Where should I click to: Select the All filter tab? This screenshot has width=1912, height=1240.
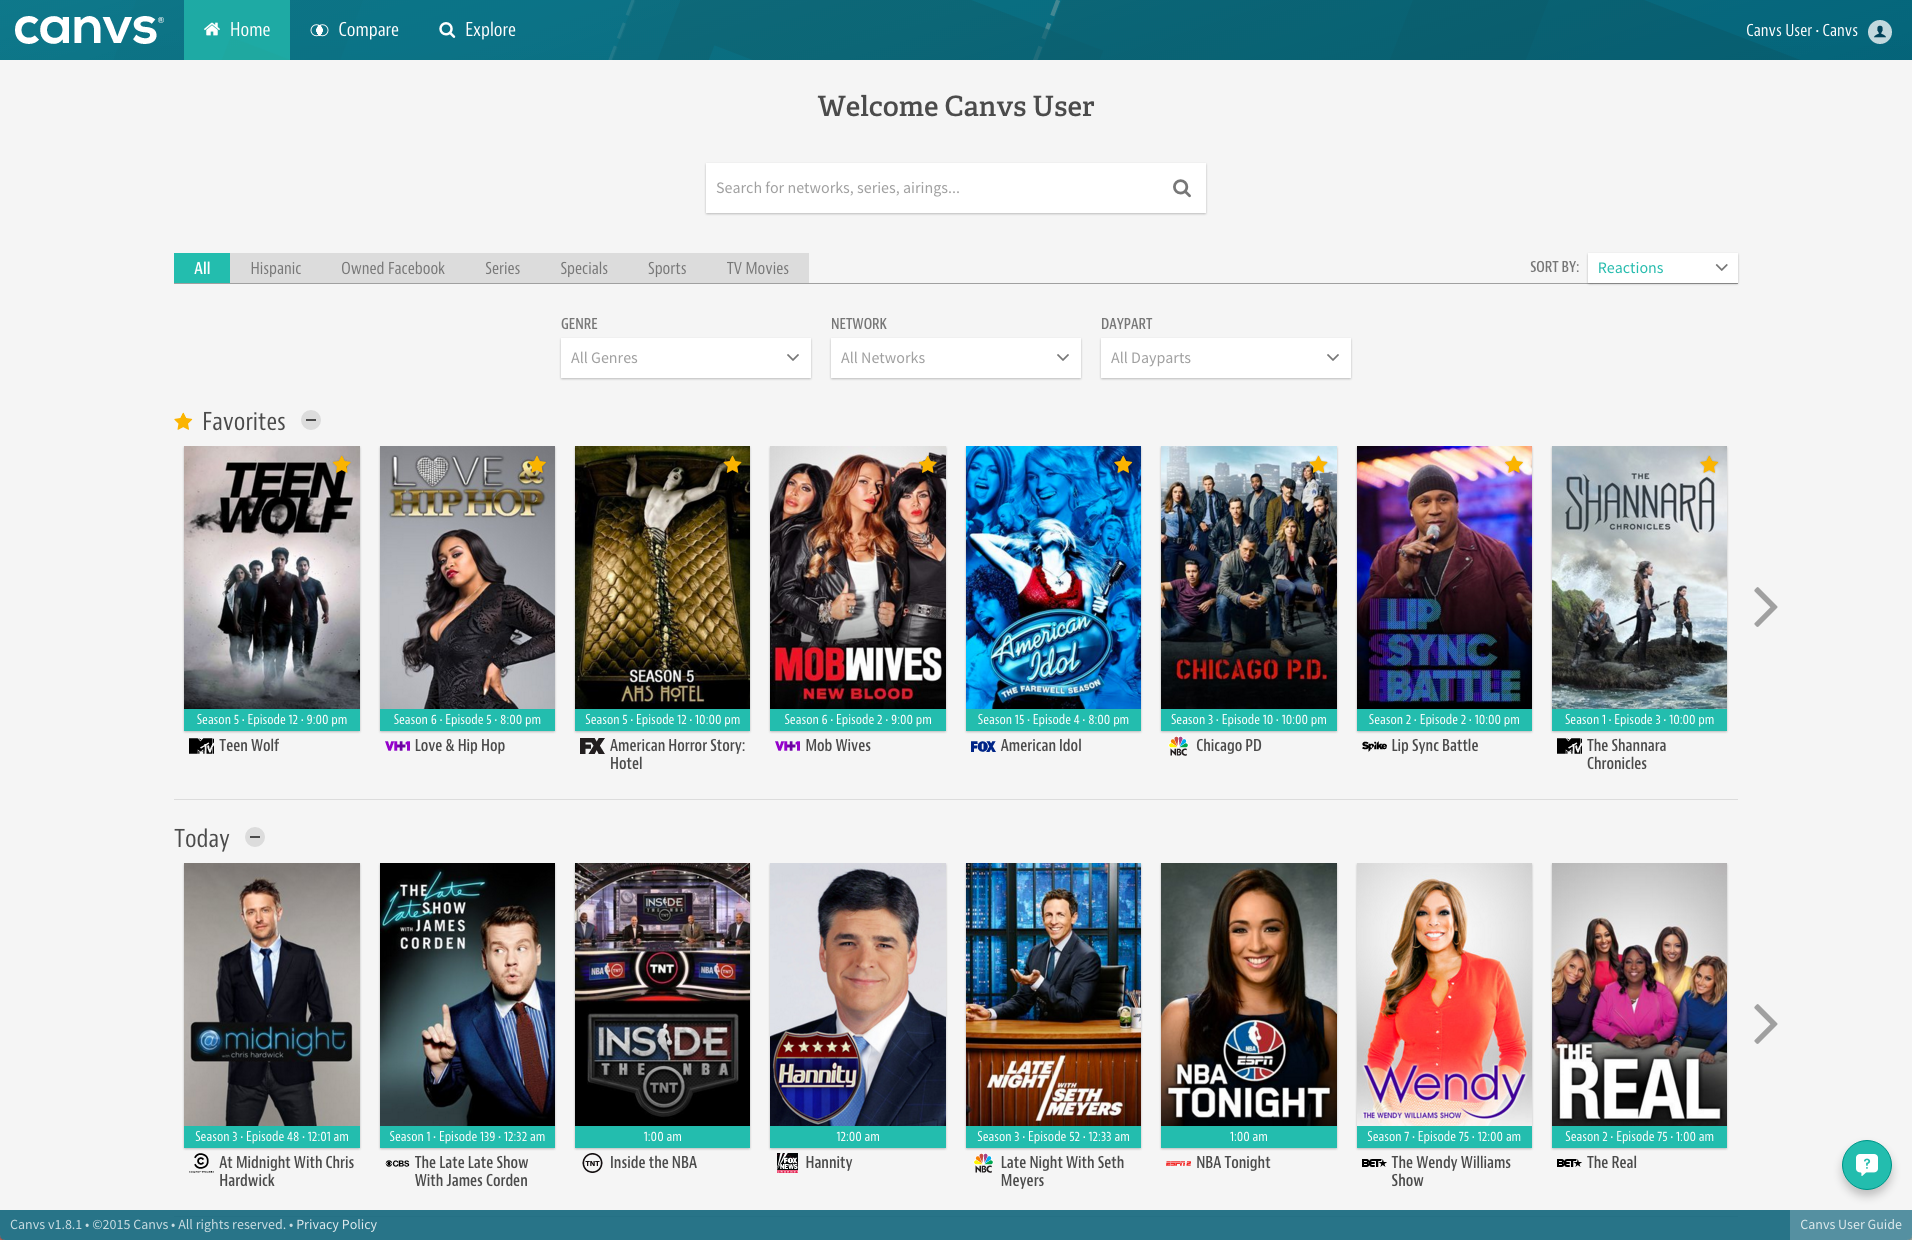pos(202,268)
